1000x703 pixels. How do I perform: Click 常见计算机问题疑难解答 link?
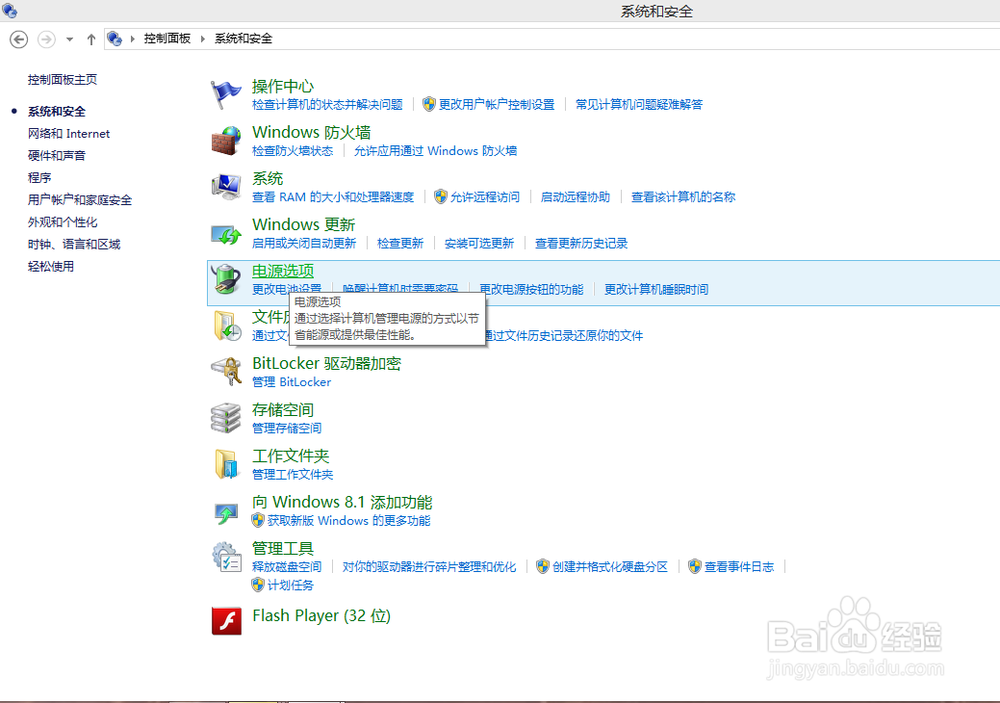click(639, 105)
